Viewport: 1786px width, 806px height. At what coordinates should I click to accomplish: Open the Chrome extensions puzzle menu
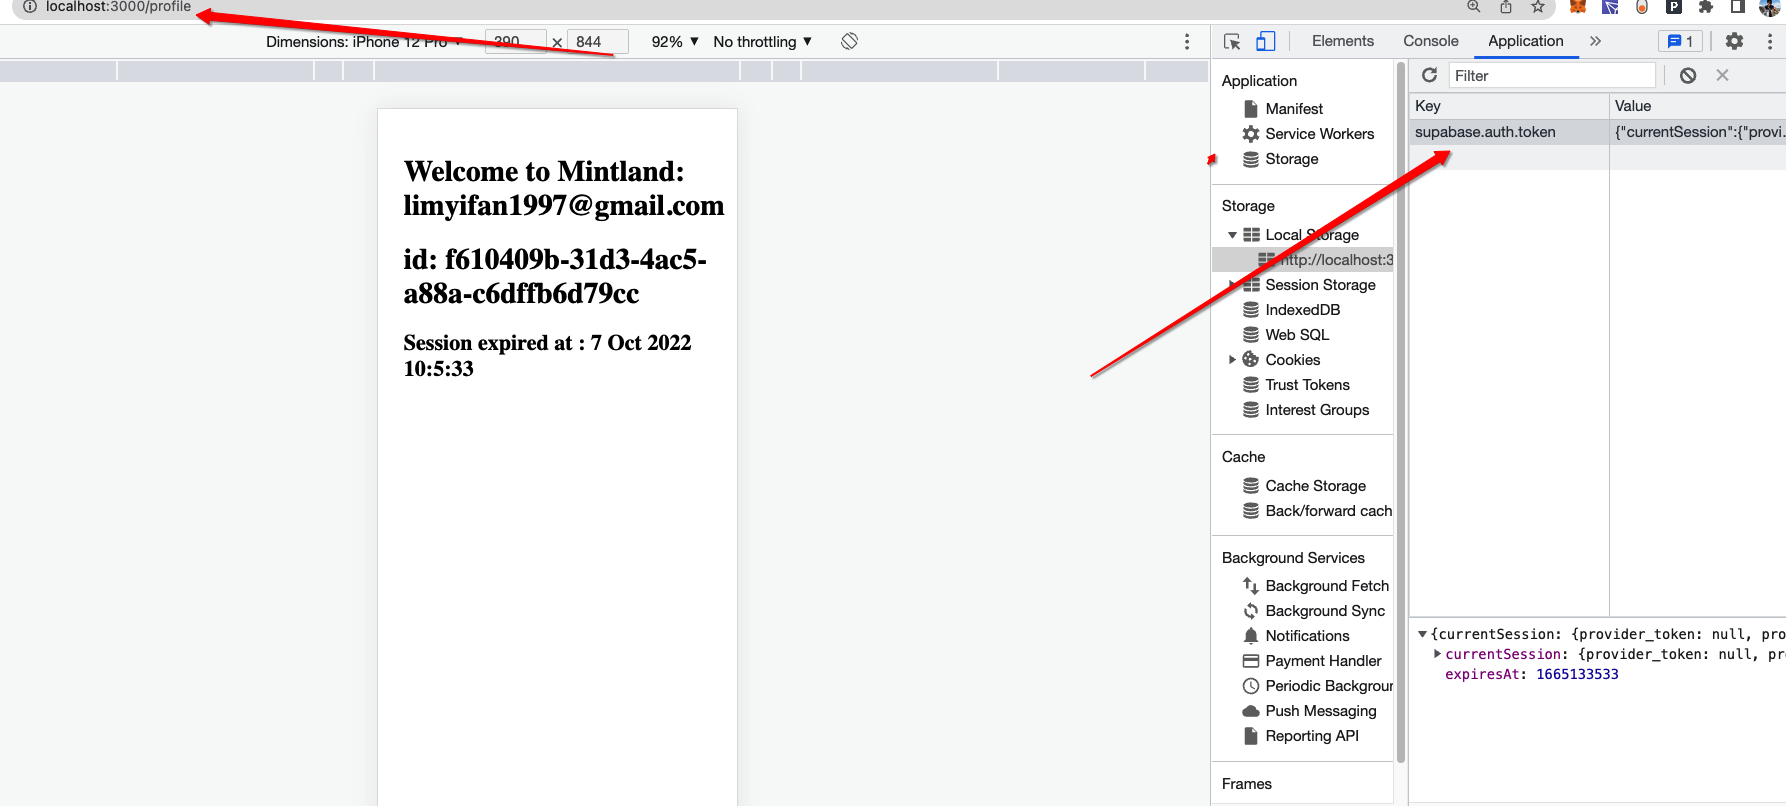point(1706,6)
